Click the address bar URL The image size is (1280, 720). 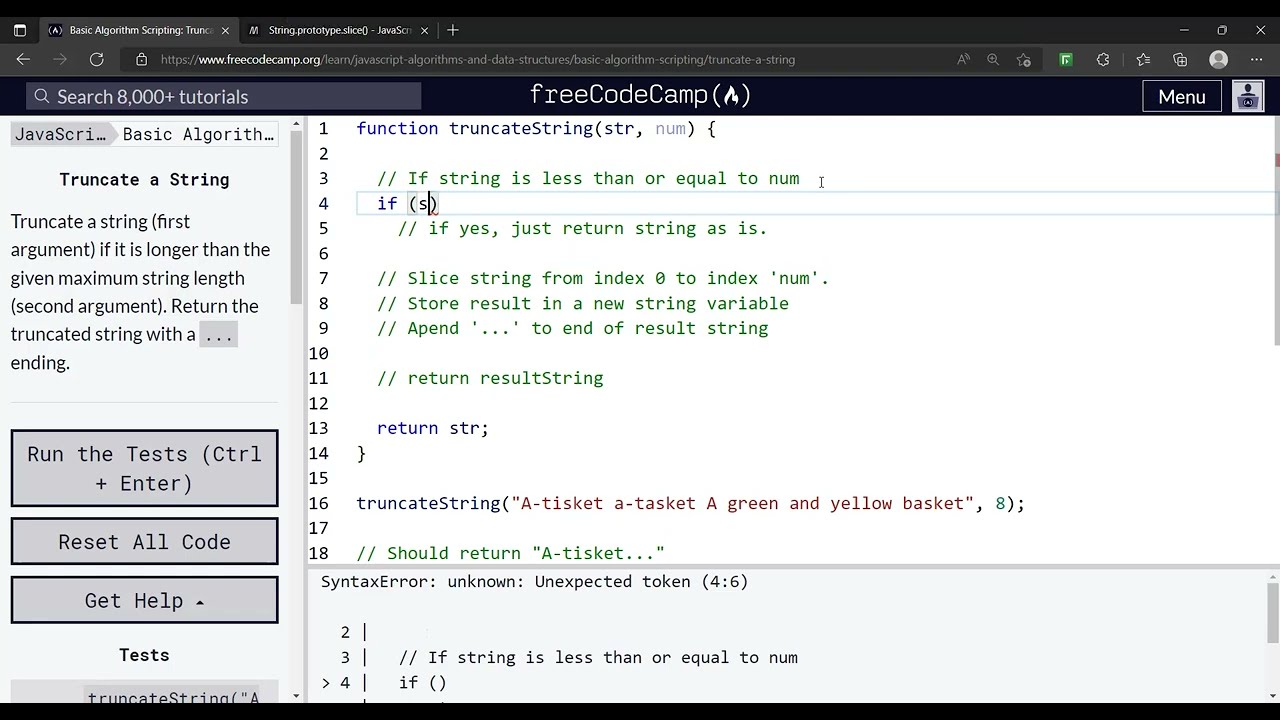pos(478,60)
